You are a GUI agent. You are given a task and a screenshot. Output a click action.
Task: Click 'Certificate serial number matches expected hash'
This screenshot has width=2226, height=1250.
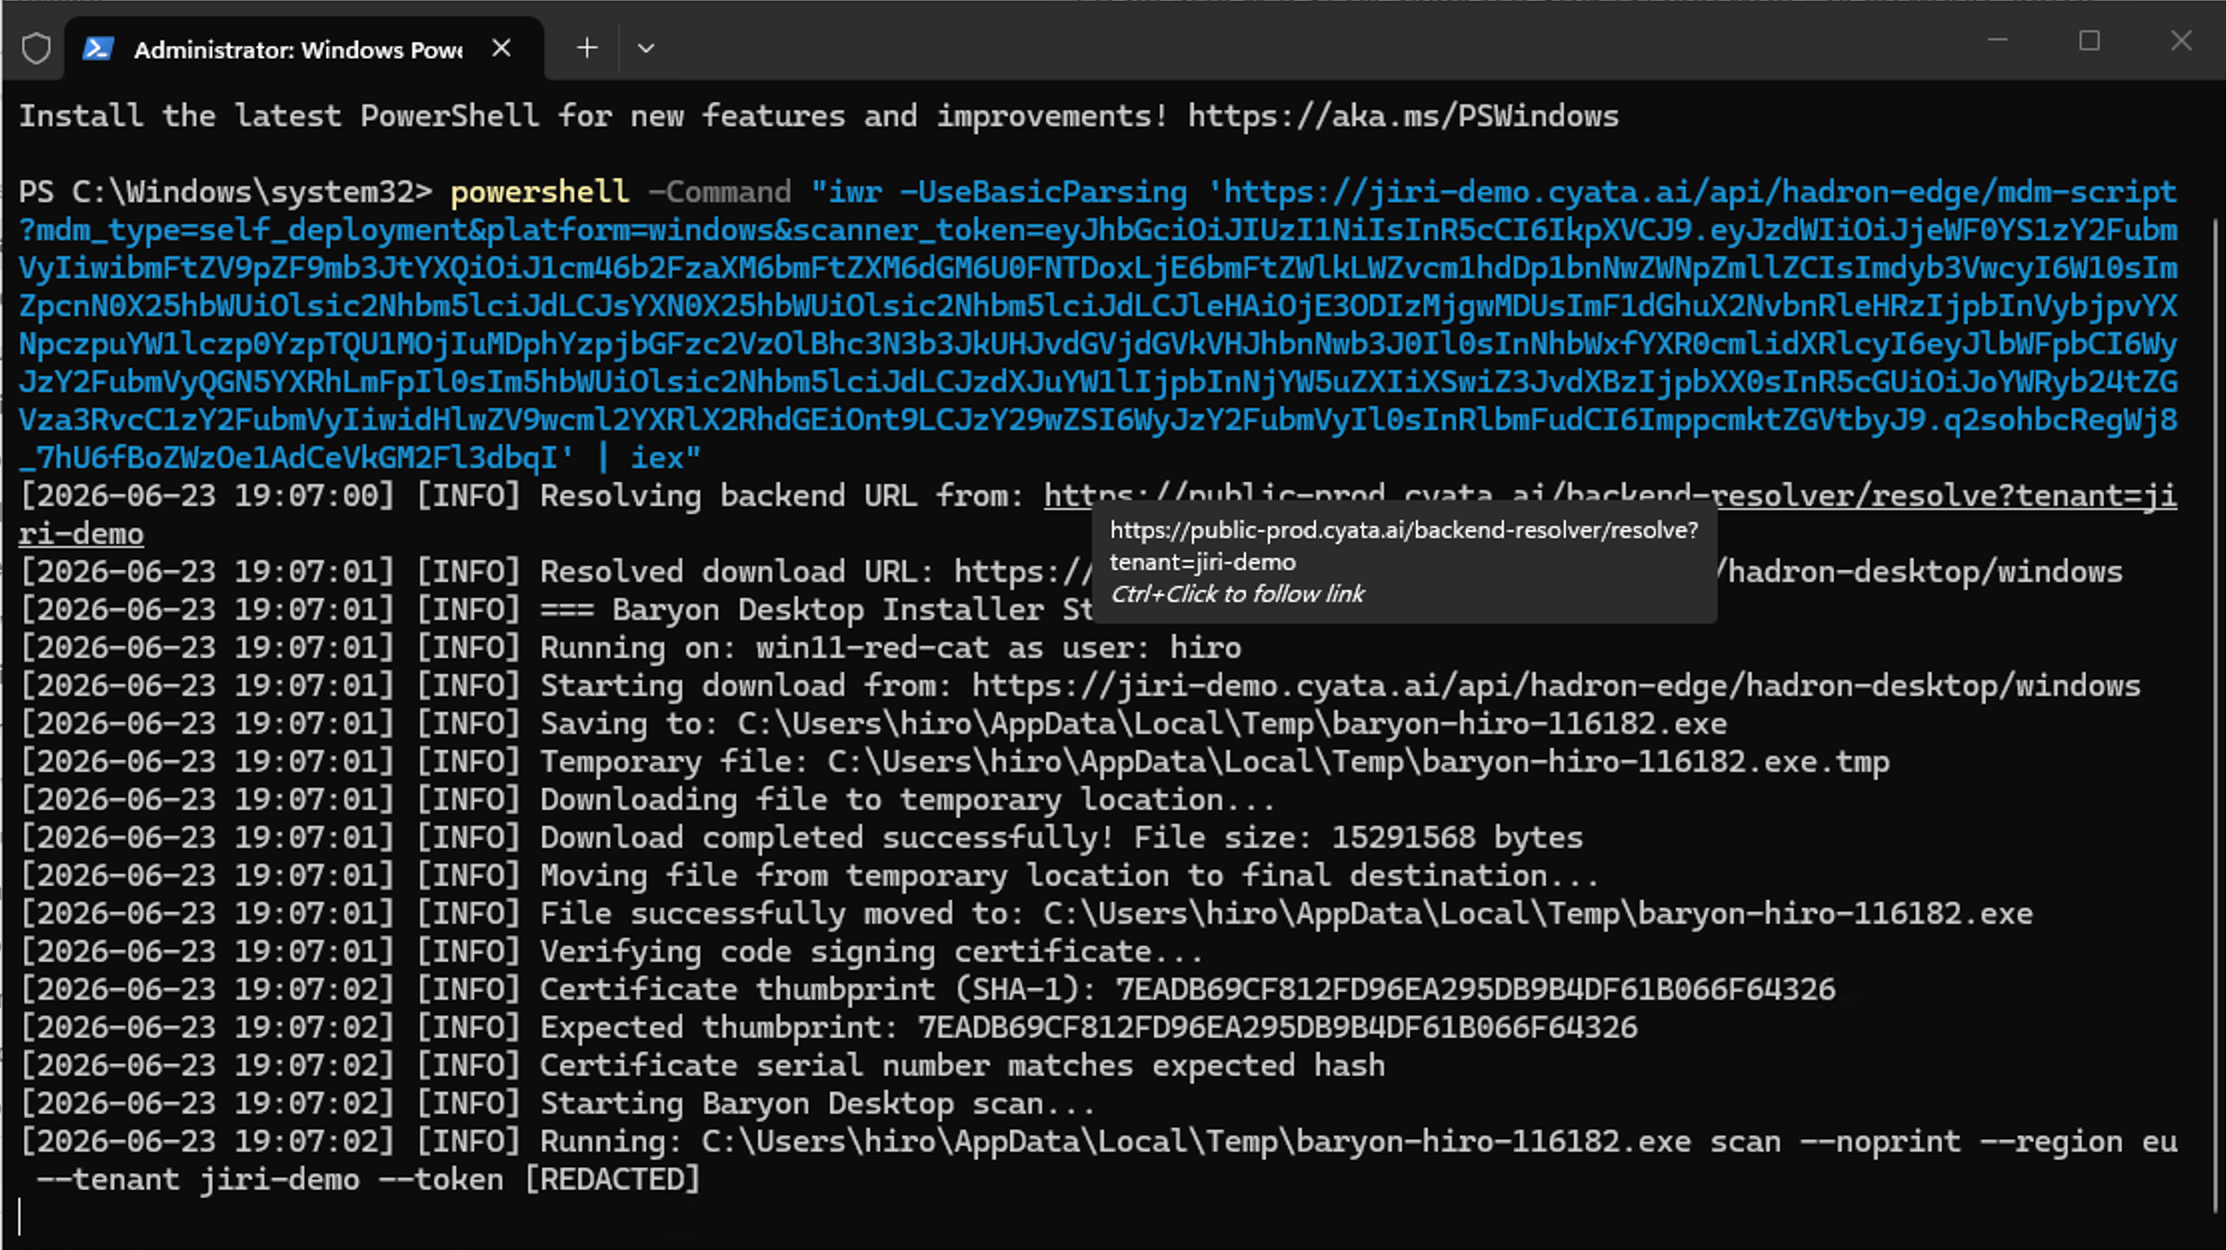click(963, 1066)
